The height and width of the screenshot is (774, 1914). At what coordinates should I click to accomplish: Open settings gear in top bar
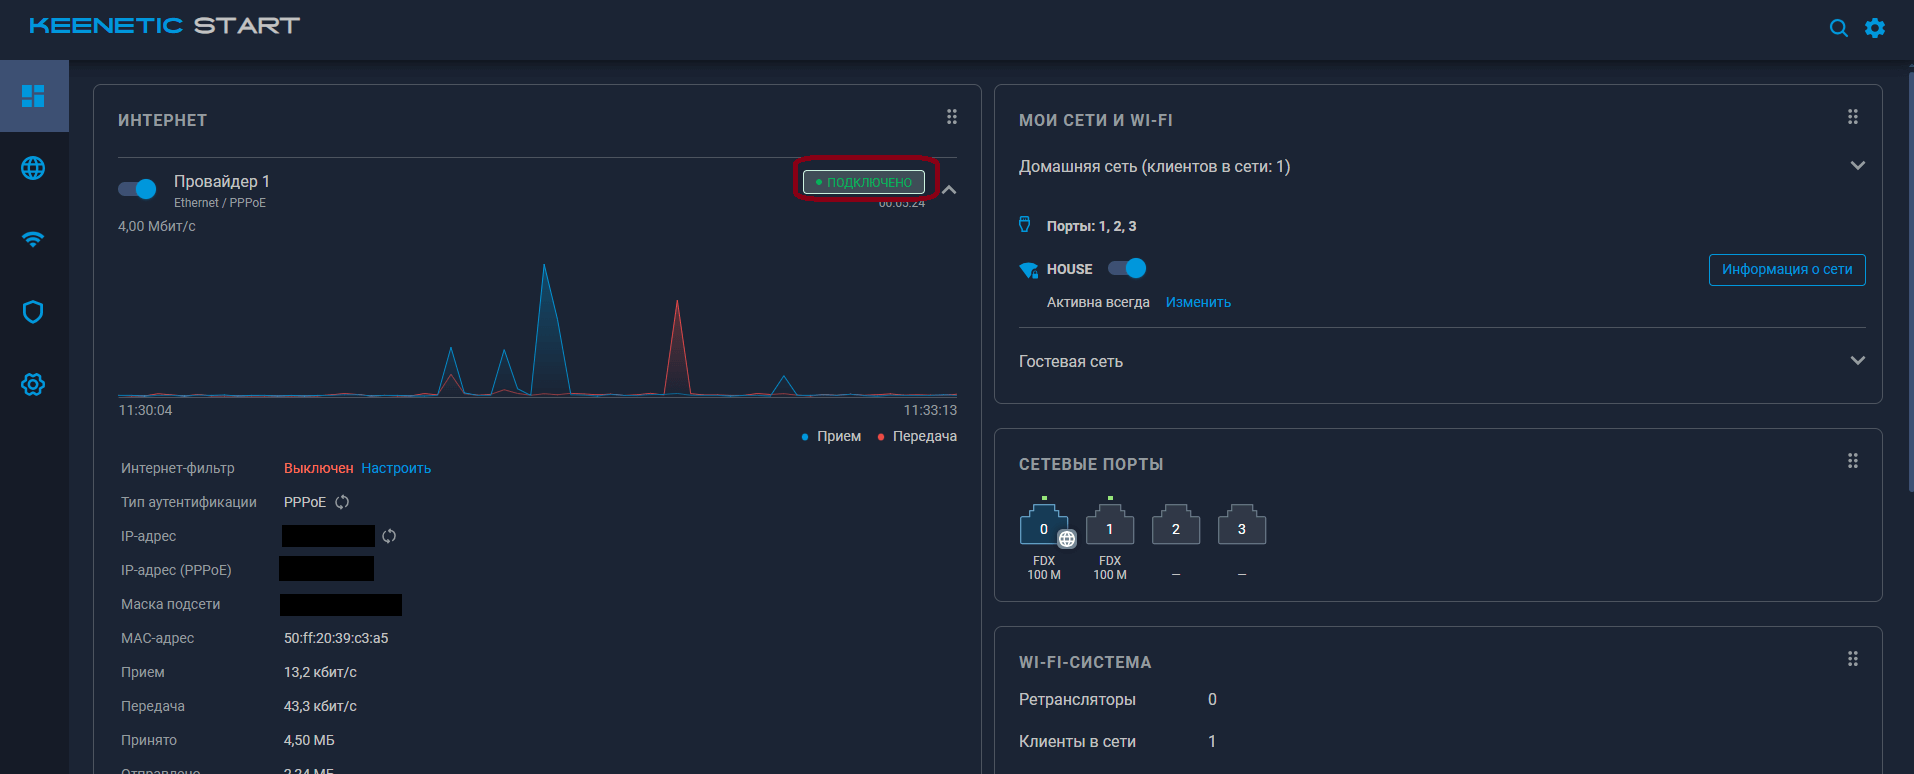[x=1875, y=28]
